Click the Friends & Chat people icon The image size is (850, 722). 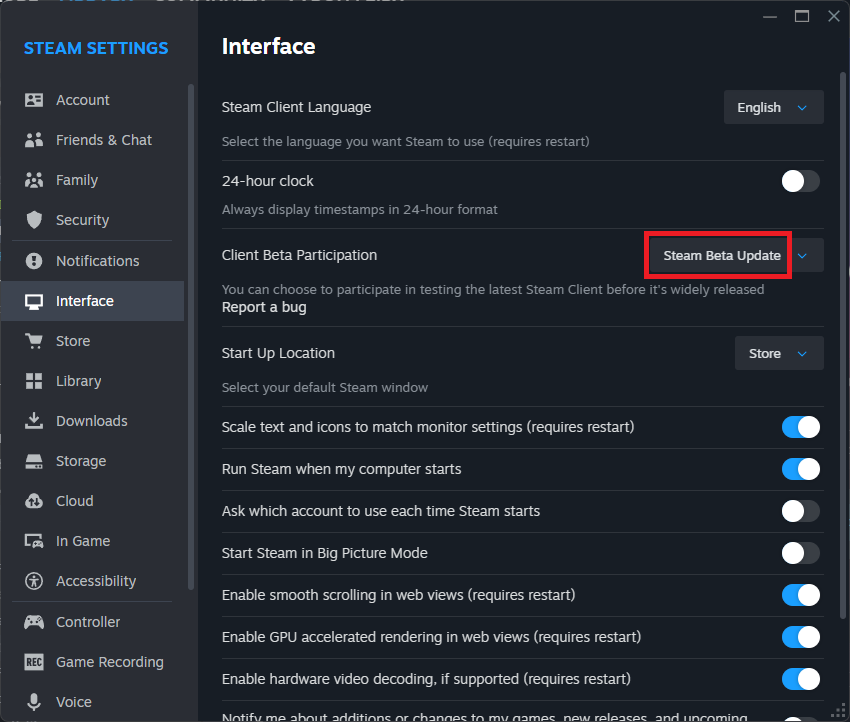point(34,140)
